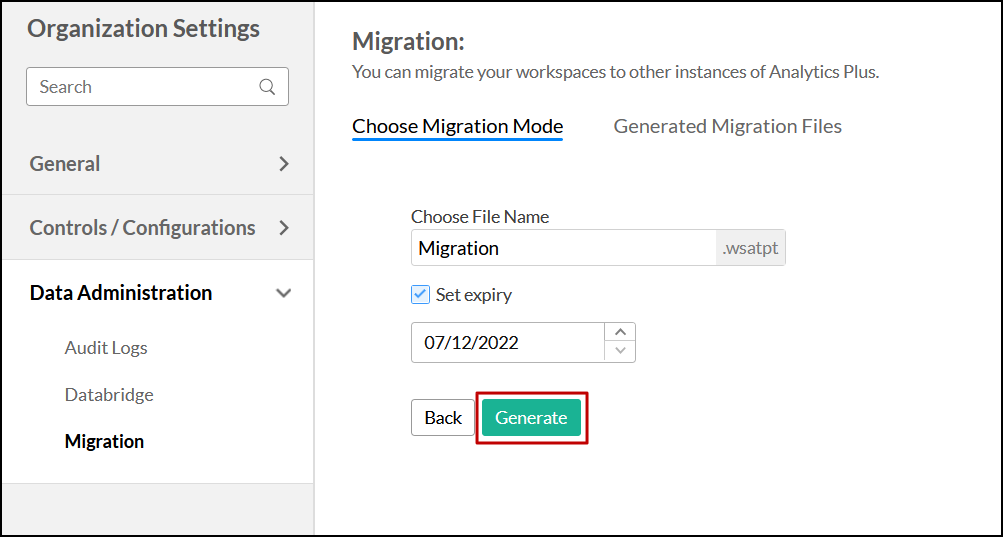Screen dimensions: 1003x537
Task: Click the Data Administration heading
Action: click(121, 293)
